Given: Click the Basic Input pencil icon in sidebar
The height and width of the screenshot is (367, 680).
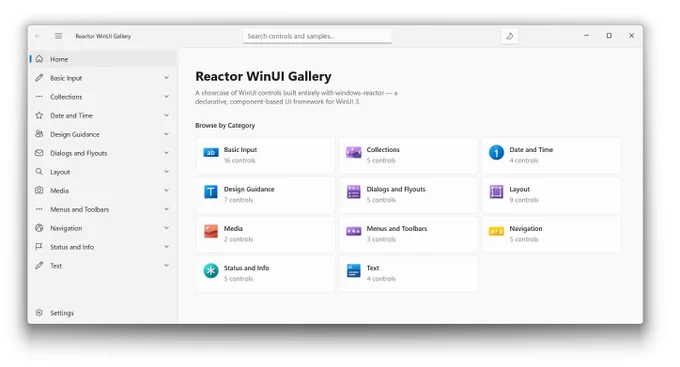Looking at the screenshot, I should 39,78.
